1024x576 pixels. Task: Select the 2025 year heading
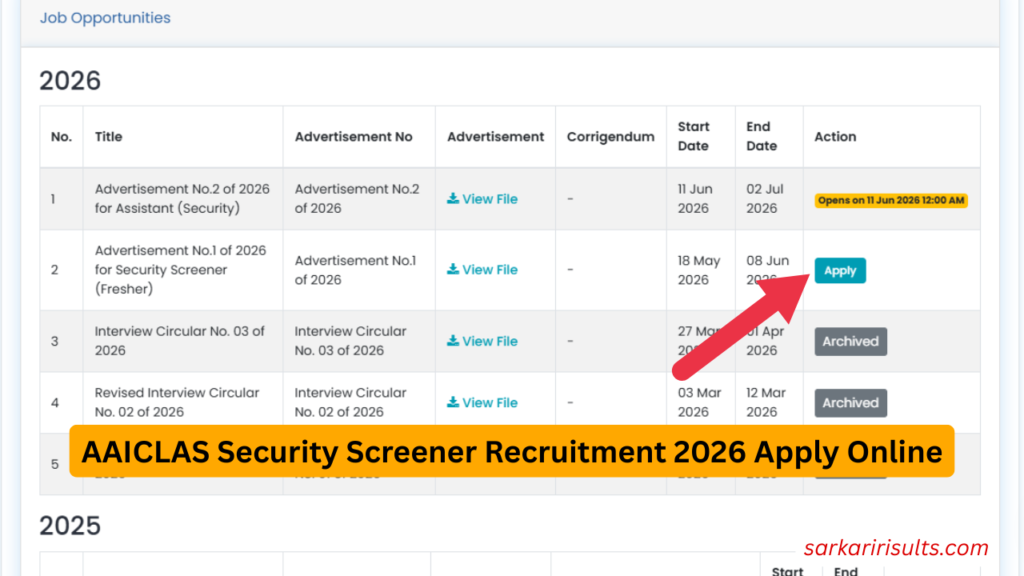pyautogui.click(x=70, y=526)
